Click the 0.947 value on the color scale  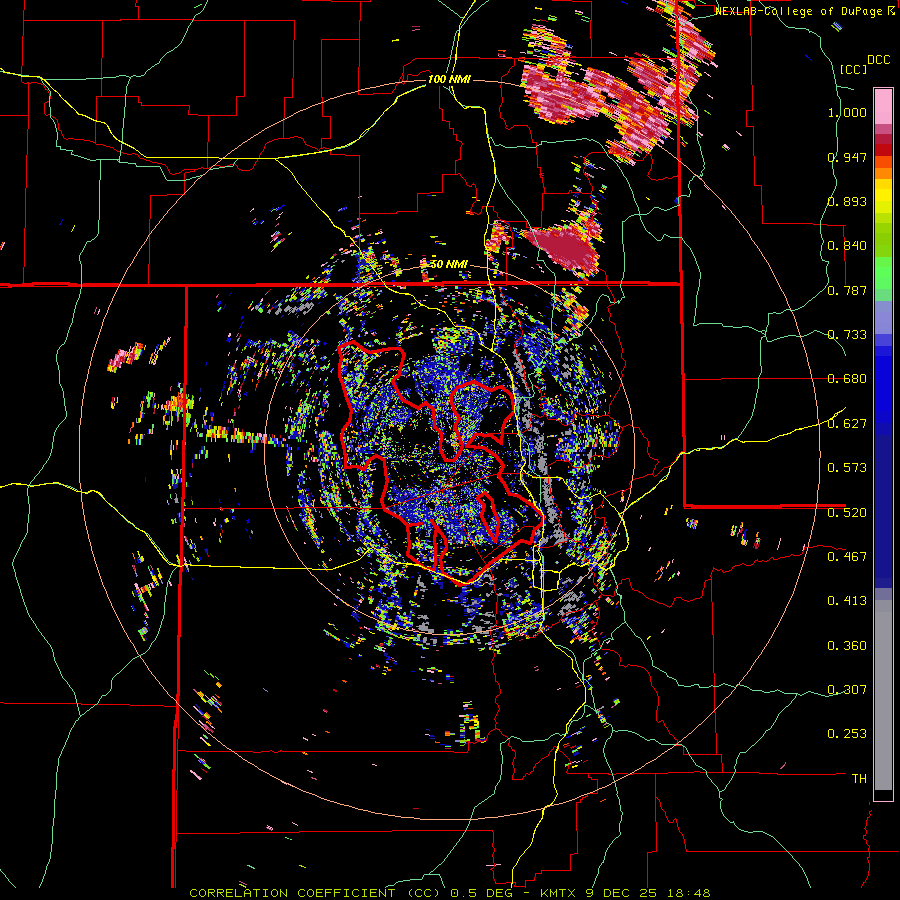(847, 157)
